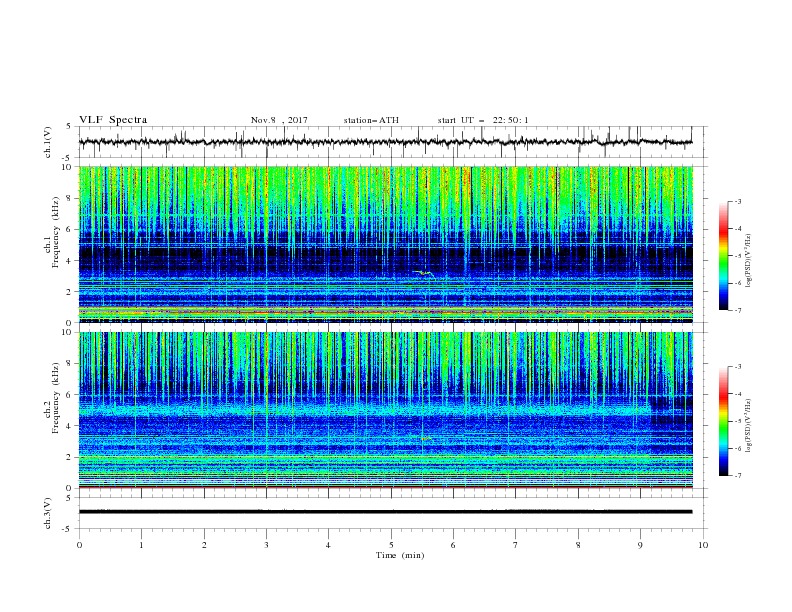The image size is (792, 612).
Task: Click the "VLF Spectra" plot title
Action: tap(113, 120)
